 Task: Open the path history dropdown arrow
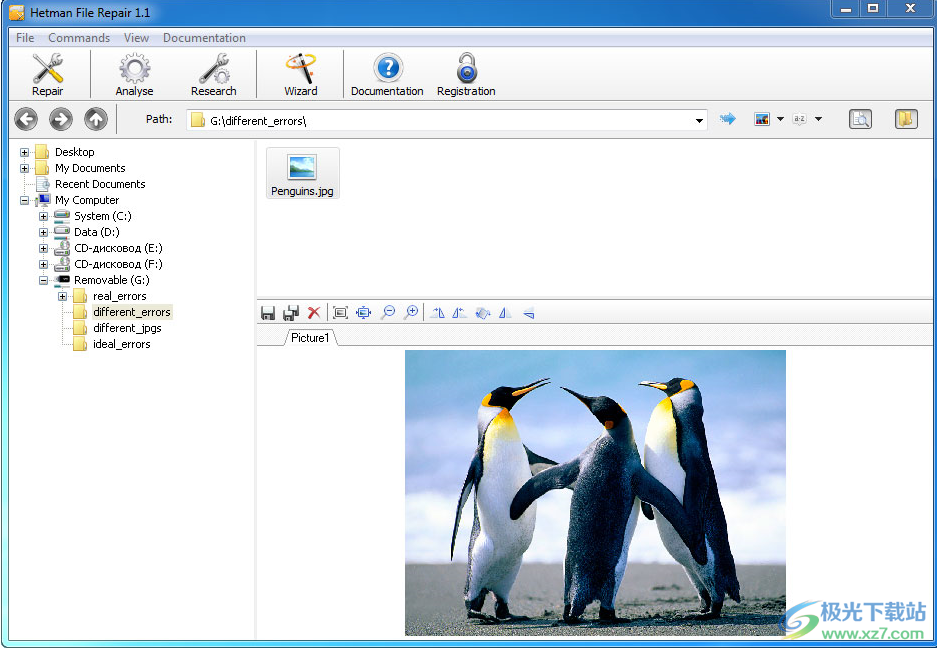coord(699,121)
